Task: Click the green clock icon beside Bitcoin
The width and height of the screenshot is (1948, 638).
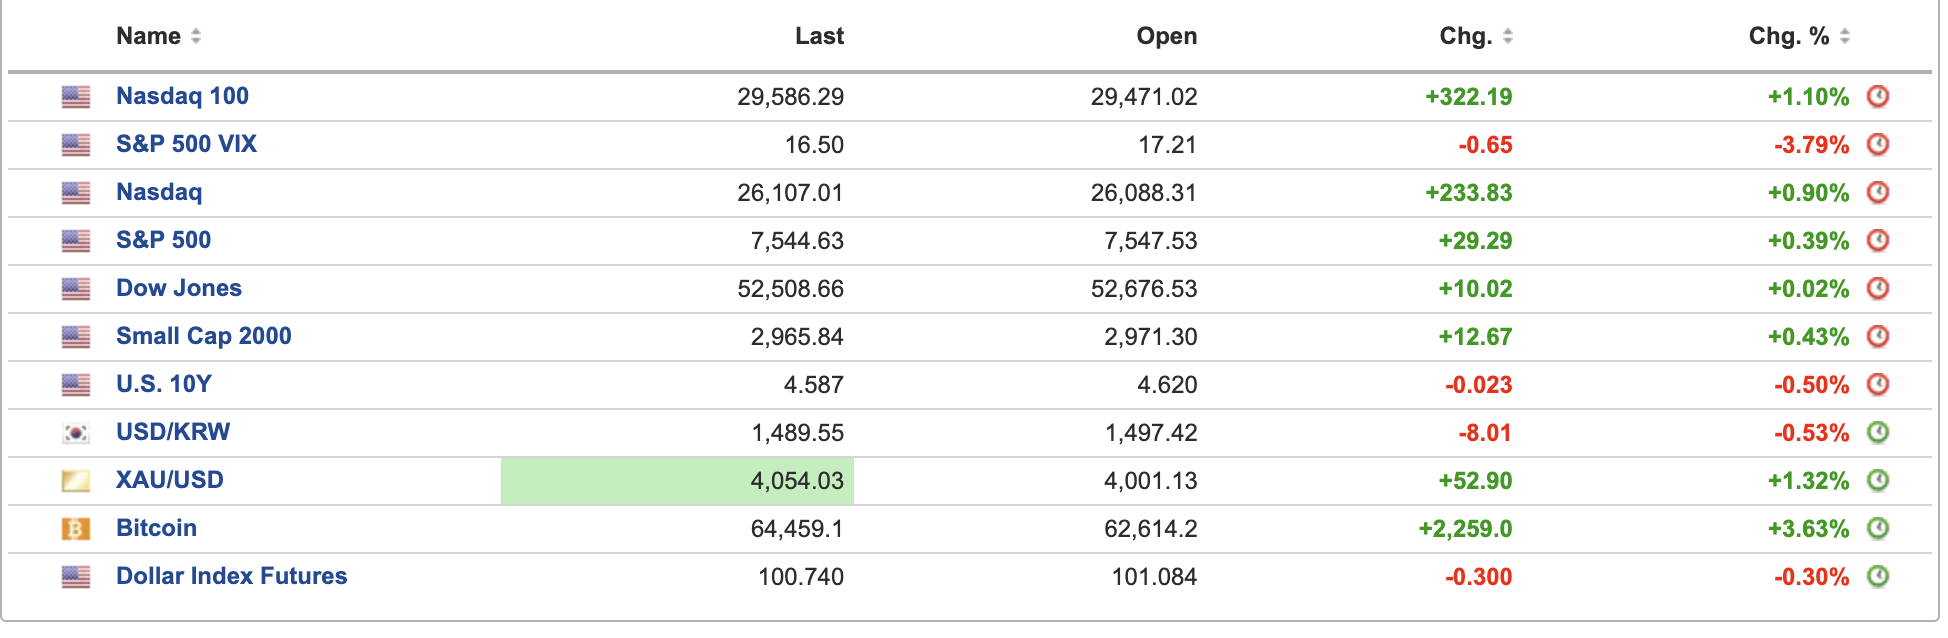Action: (x=1878, y=528)
